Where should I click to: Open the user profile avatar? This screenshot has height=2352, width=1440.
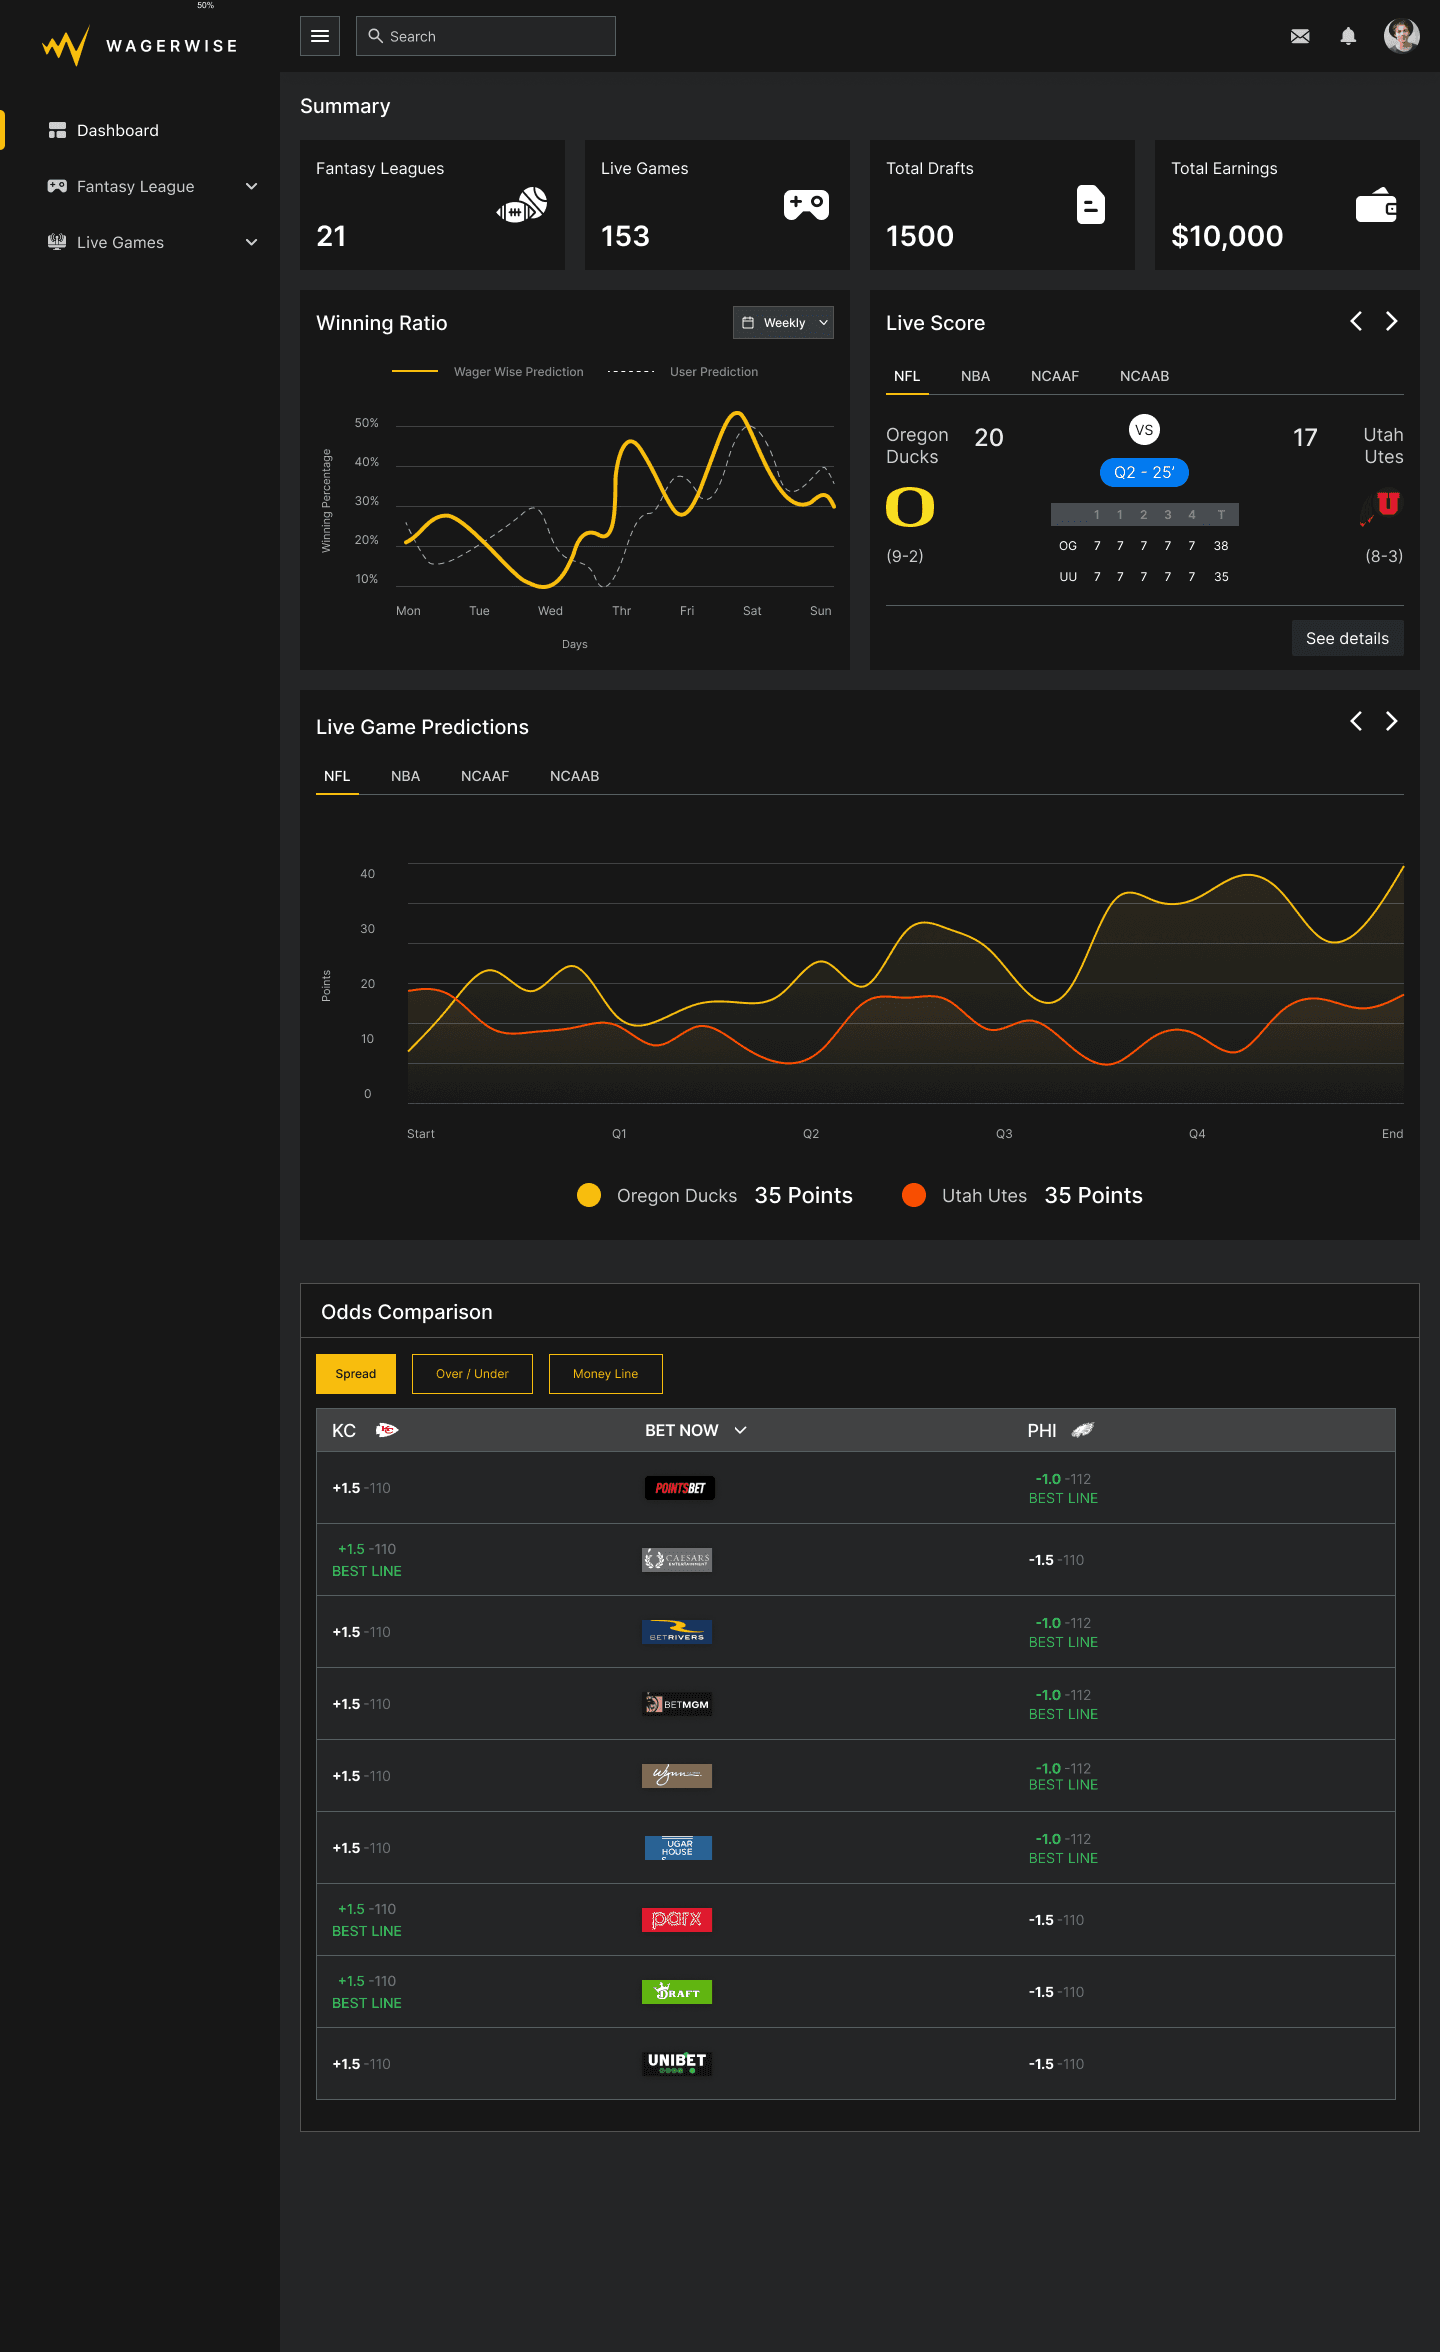1401,36
